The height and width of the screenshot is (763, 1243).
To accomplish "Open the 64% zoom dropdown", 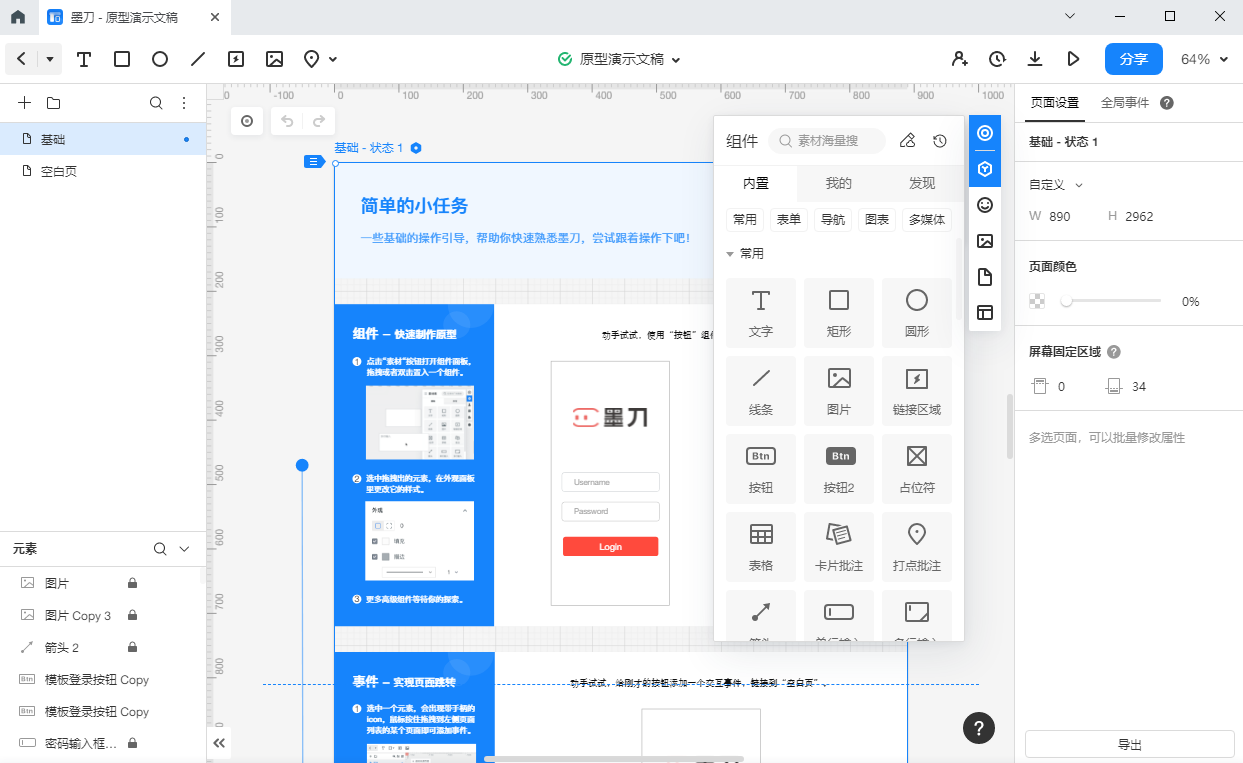I will point(1207,59).
